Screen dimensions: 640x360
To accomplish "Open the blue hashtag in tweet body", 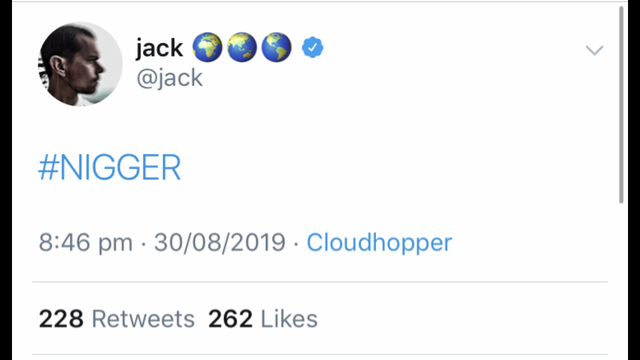I will (x=109, y=167).
